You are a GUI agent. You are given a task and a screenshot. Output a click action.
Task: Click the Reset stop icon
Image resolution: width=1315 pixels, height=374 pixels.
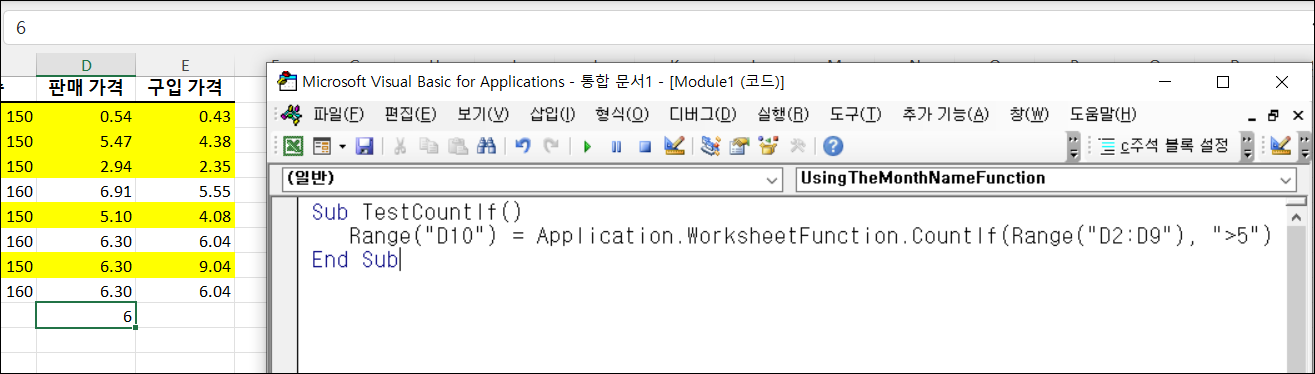coord(645,146)
